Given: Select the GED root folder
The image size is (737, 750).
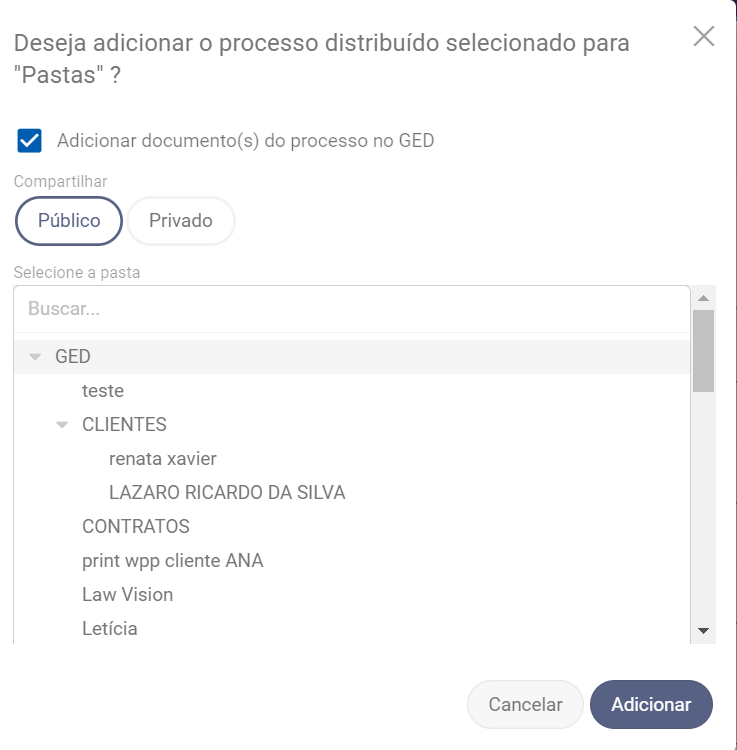Looking at the screenshot, I should click(73, 357).
